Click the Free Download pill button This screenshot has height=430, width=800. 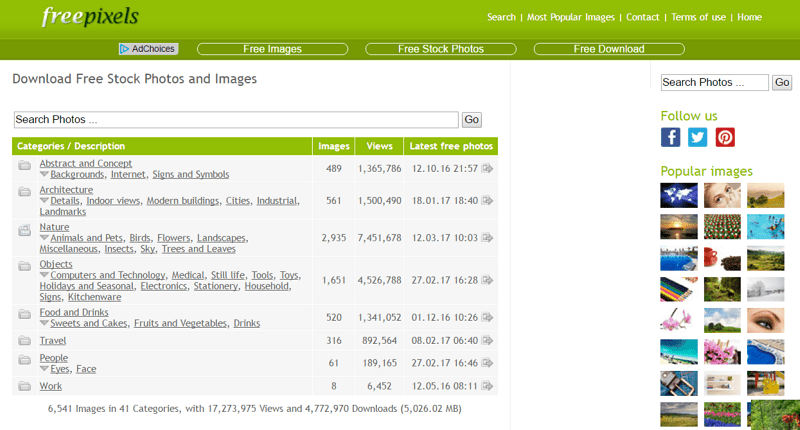click(609, 49)
